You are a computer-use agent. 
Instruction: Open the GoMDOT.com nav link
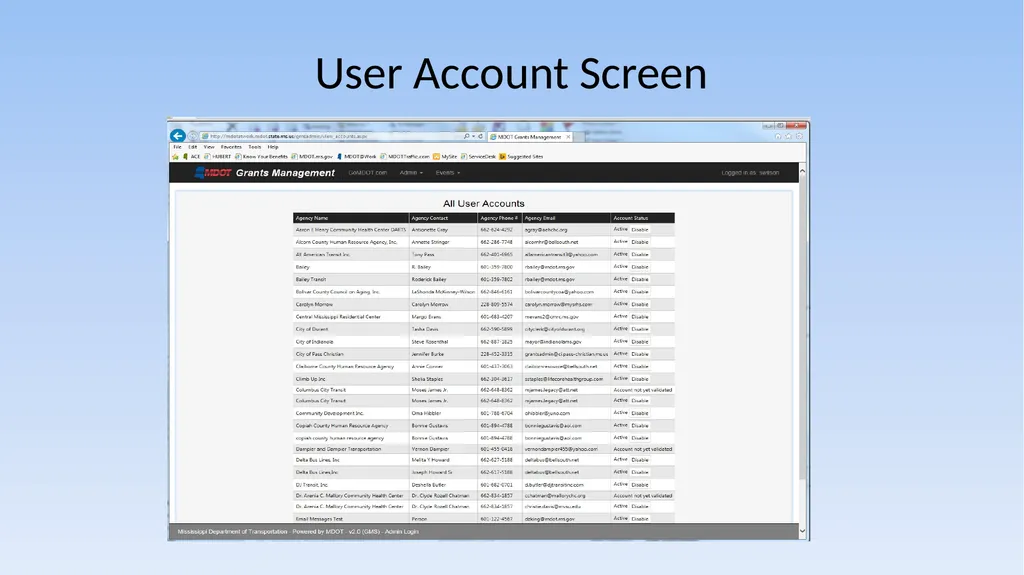368,172
